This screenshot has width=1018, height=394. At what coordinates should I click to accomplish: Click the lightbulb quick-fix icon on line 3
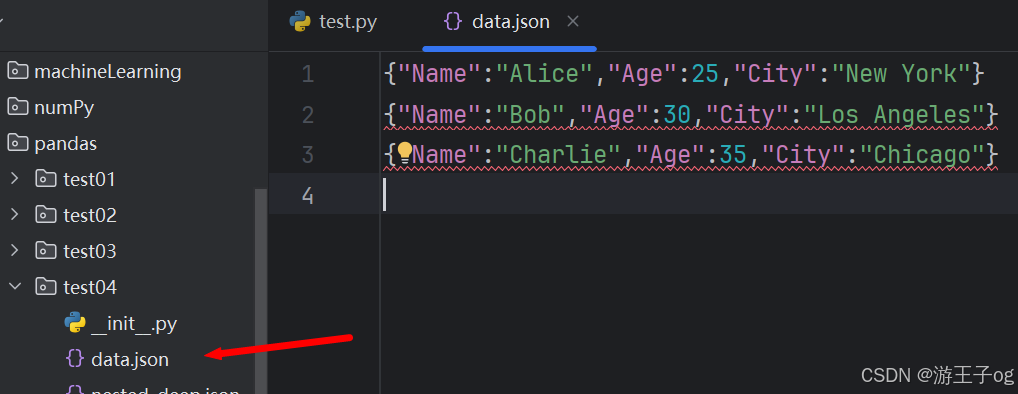click(x=404, y=153)
